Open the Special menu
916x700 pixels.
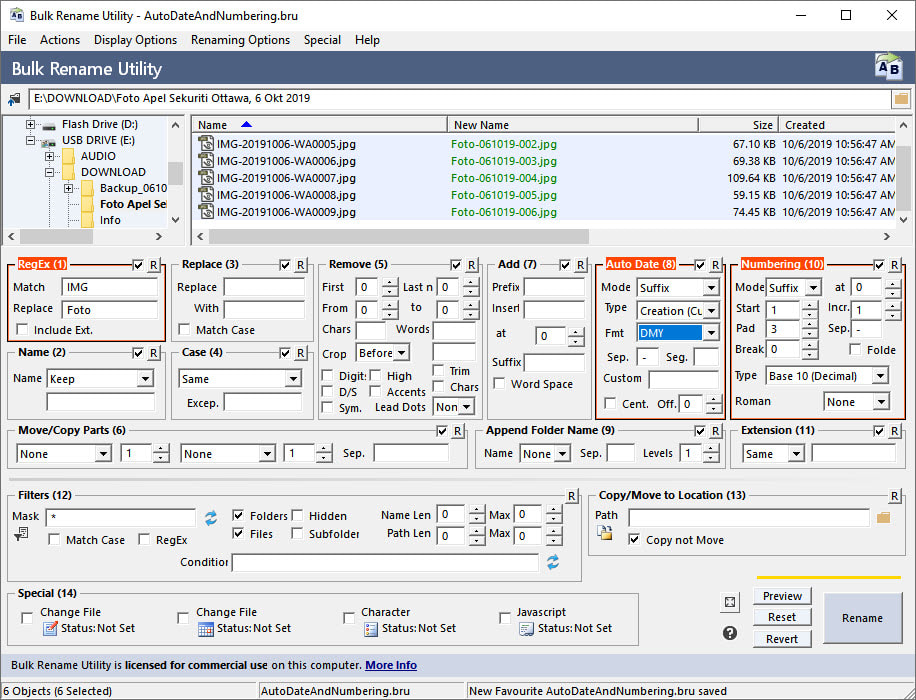coord(322,40)
